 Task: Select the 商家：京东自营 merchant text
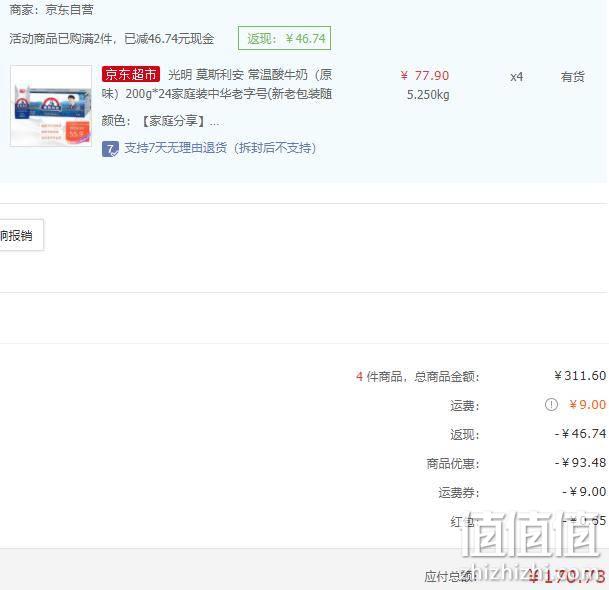(x=51, y=9)
